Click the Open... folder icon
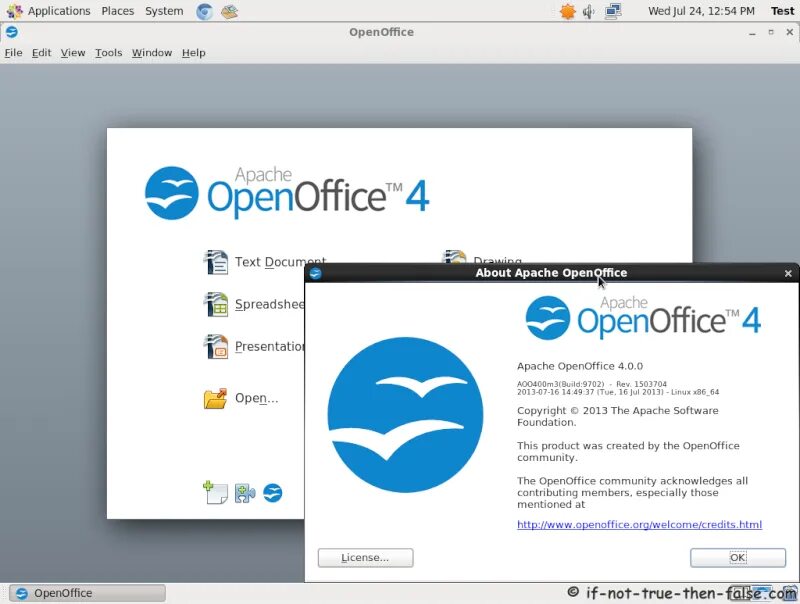The image size is (800, 604). [x=215, y=398]
